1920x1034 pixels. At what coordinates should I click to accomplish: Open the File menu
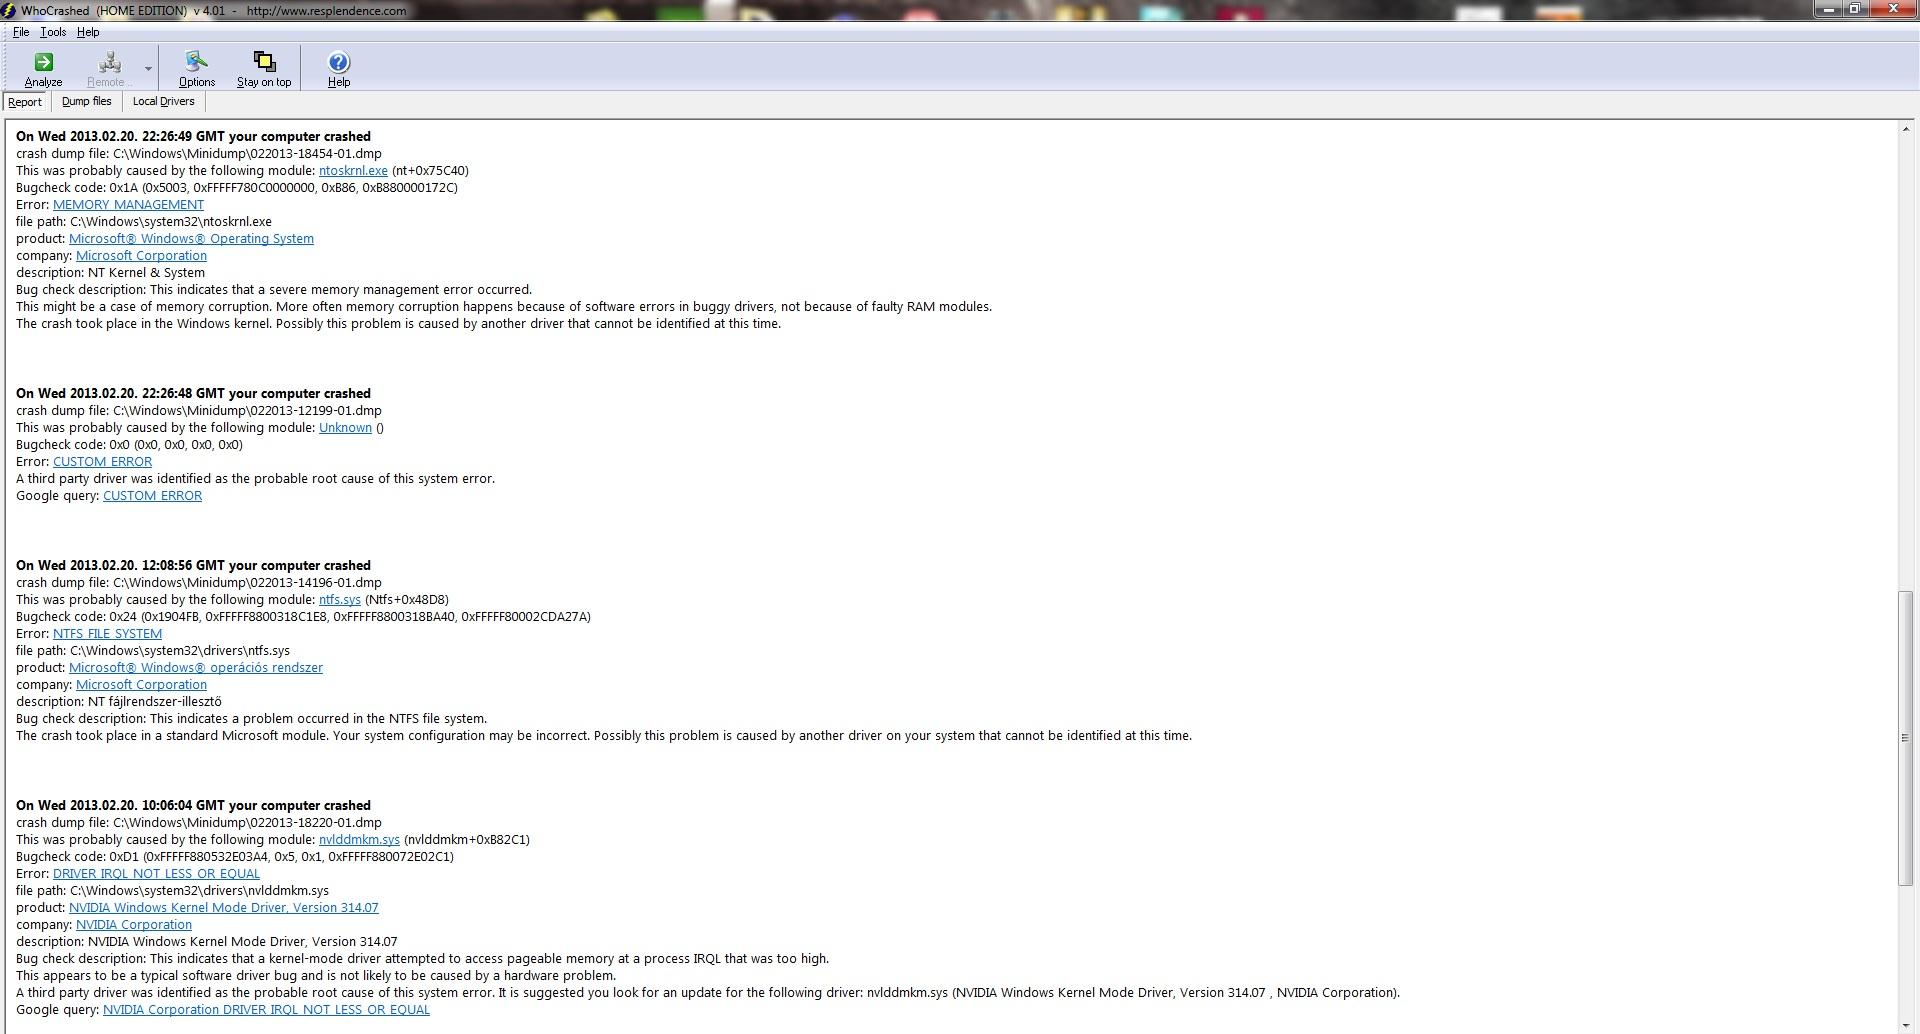coord(21,32)
